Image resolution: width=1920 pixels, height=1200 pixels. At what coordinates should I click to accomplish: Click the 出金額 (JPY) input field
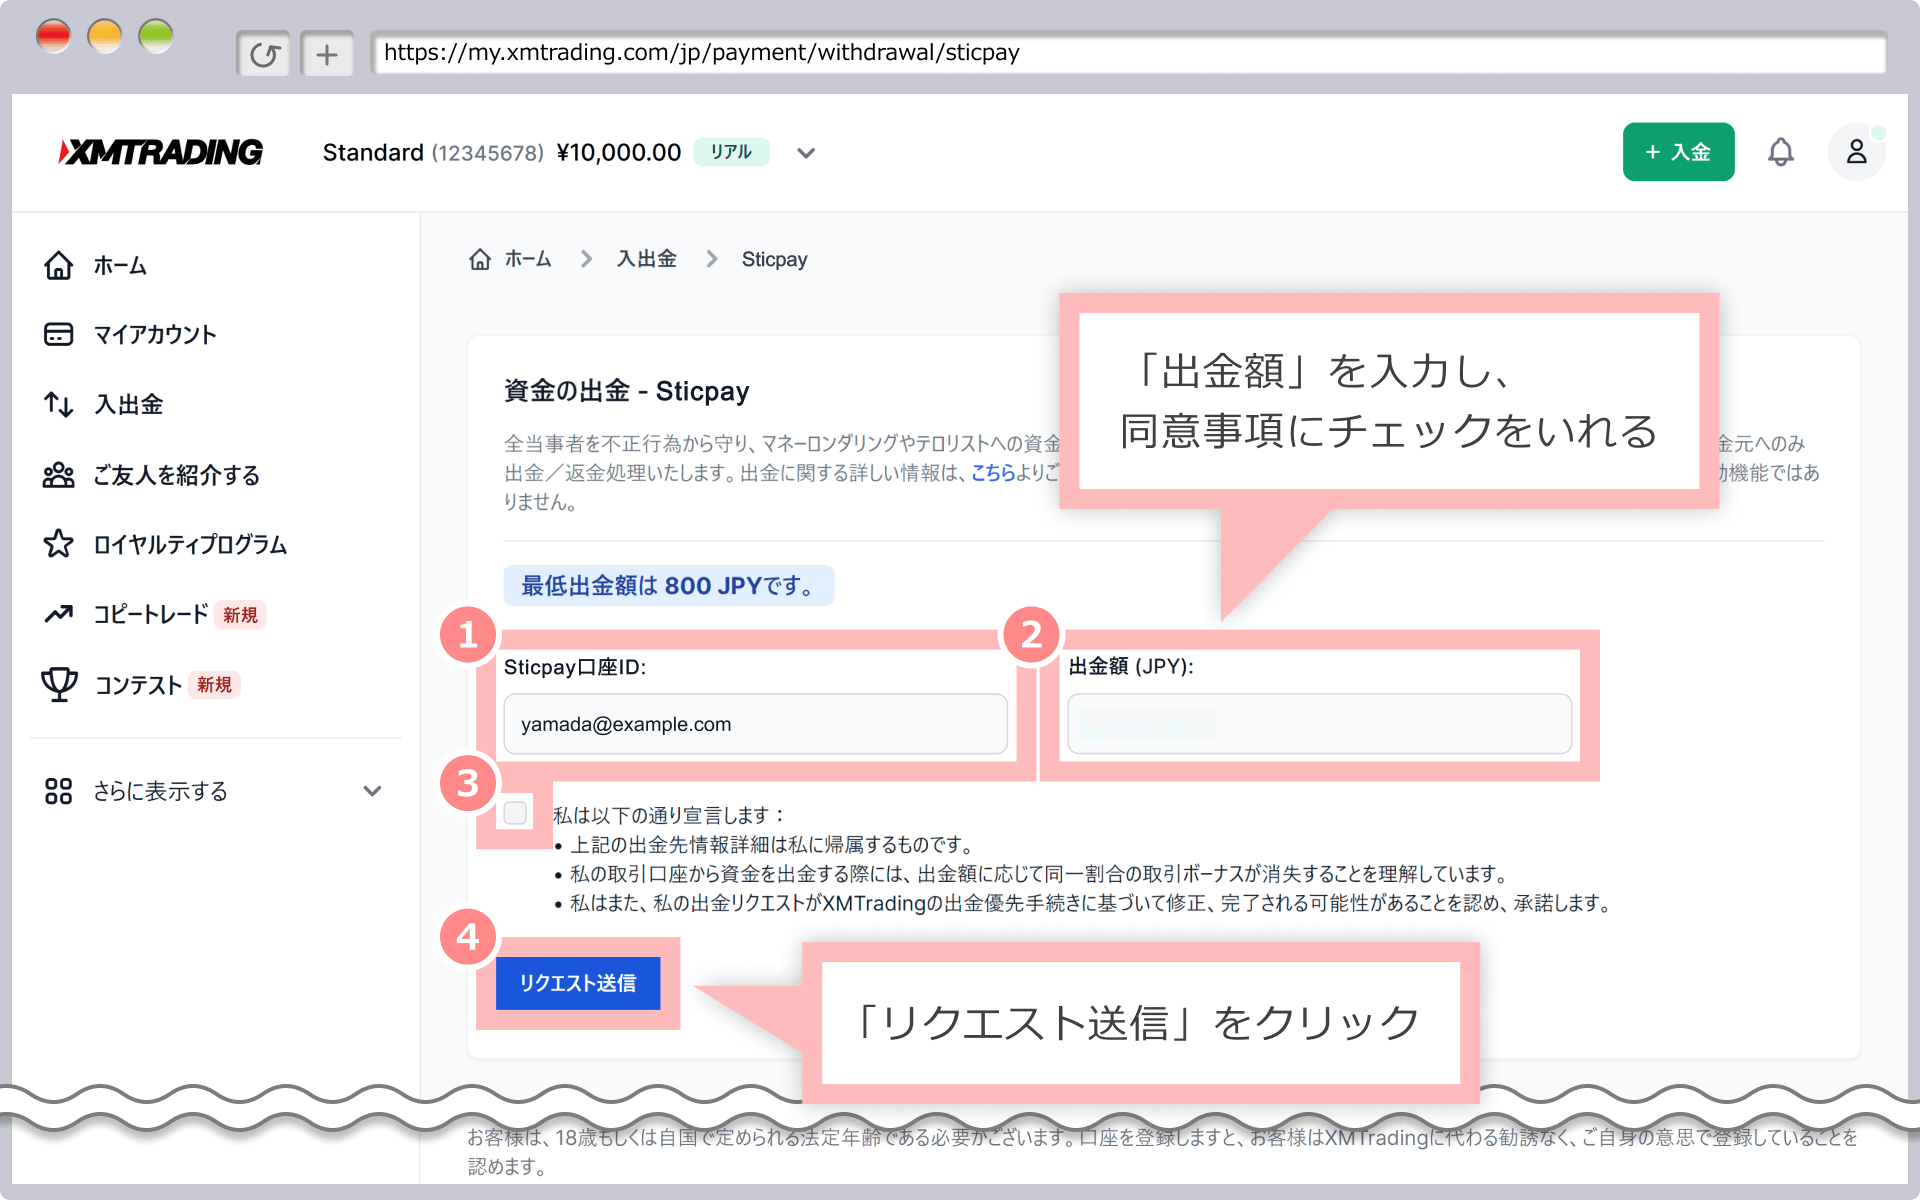click(1318, 723)
